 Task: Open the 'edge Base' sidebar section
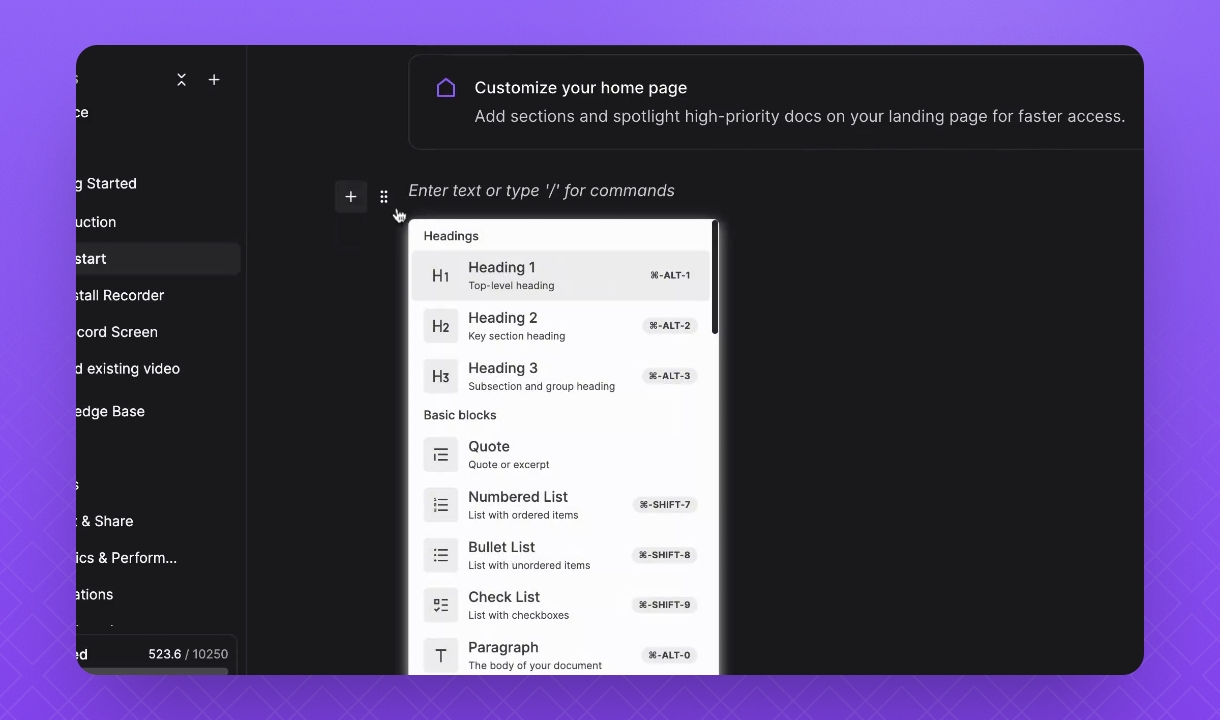point(110,411)
